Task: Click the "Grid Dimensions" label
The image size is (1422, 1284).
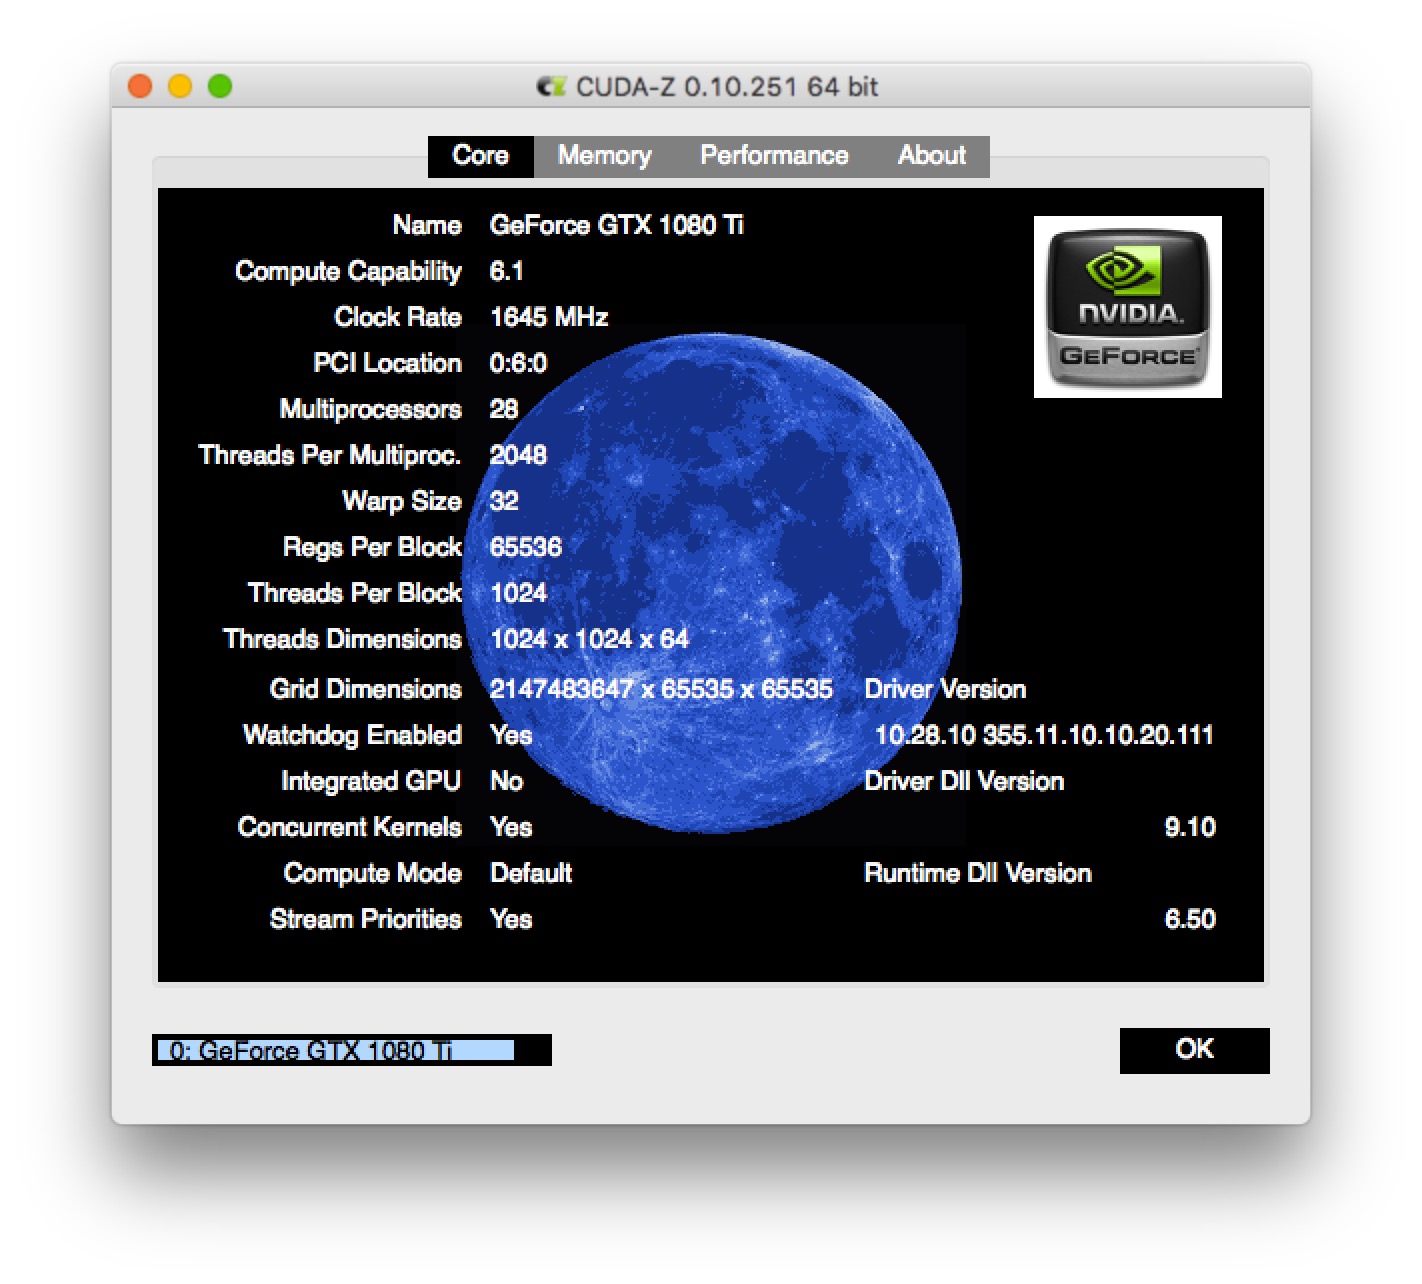Action: tap(366, 689)
